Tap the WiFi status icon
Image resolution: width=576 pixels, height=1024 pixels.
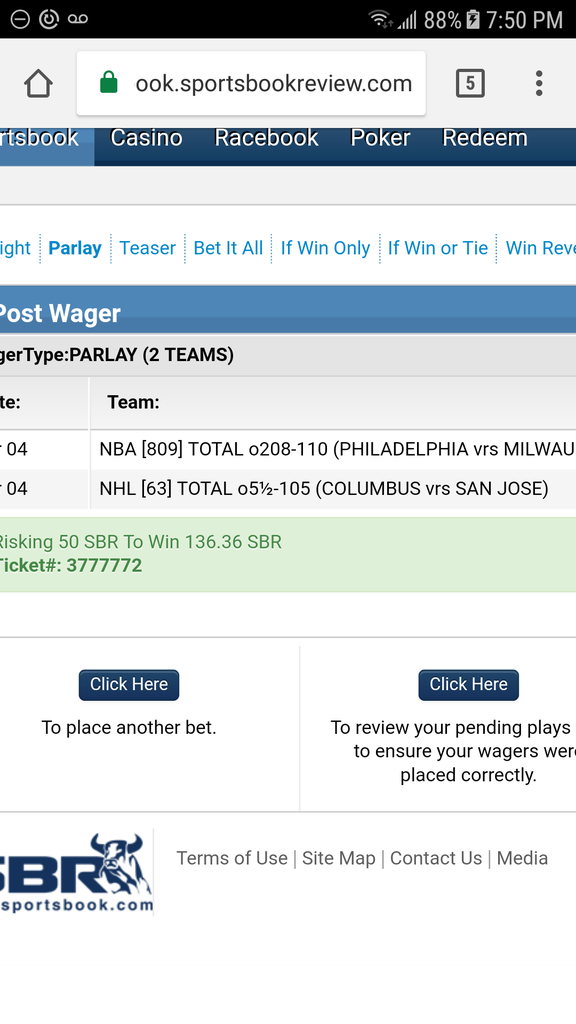coord(380,20)
